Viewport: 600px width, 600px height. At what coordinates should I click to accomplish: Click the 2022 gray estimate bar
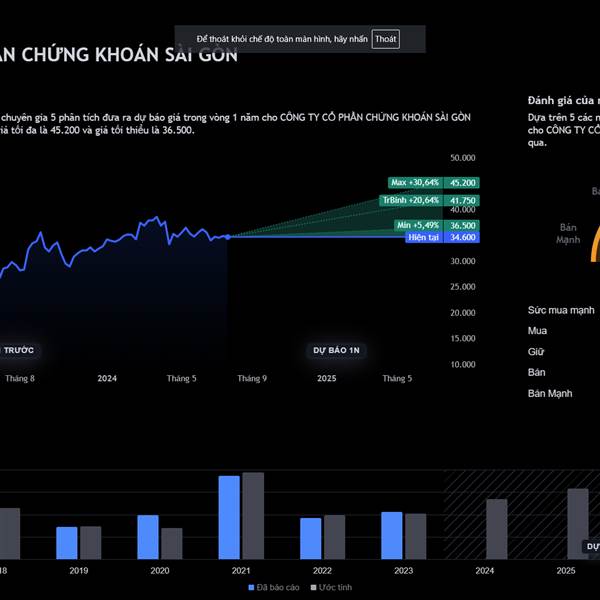(334, 537)
